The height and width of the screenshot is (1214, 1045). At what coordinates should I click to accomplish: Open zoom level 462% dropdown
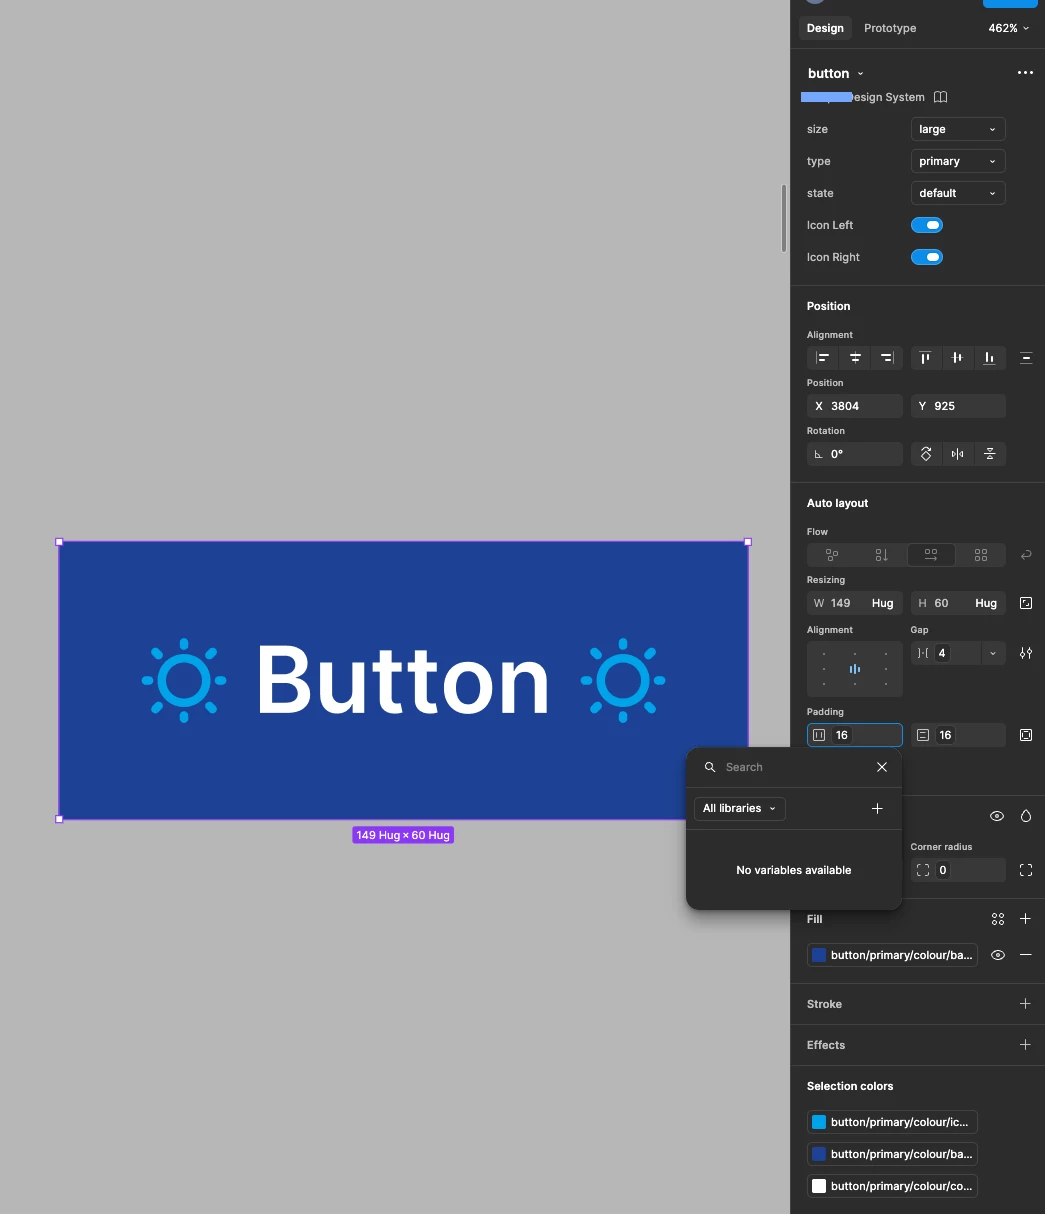tap(1008, 28)
